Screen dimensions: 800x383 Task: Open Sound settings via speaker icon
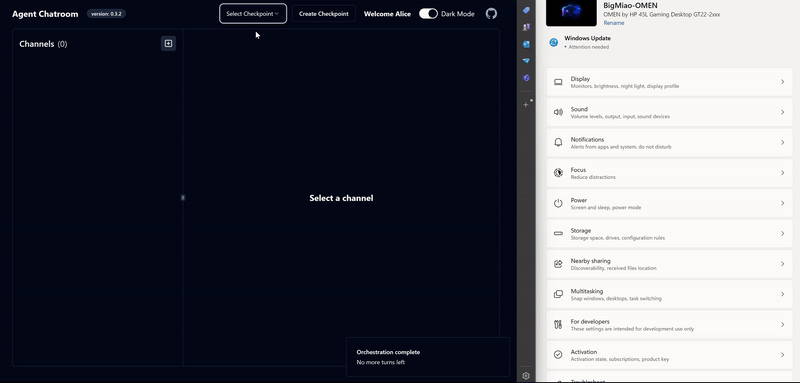tap(558, 112)
